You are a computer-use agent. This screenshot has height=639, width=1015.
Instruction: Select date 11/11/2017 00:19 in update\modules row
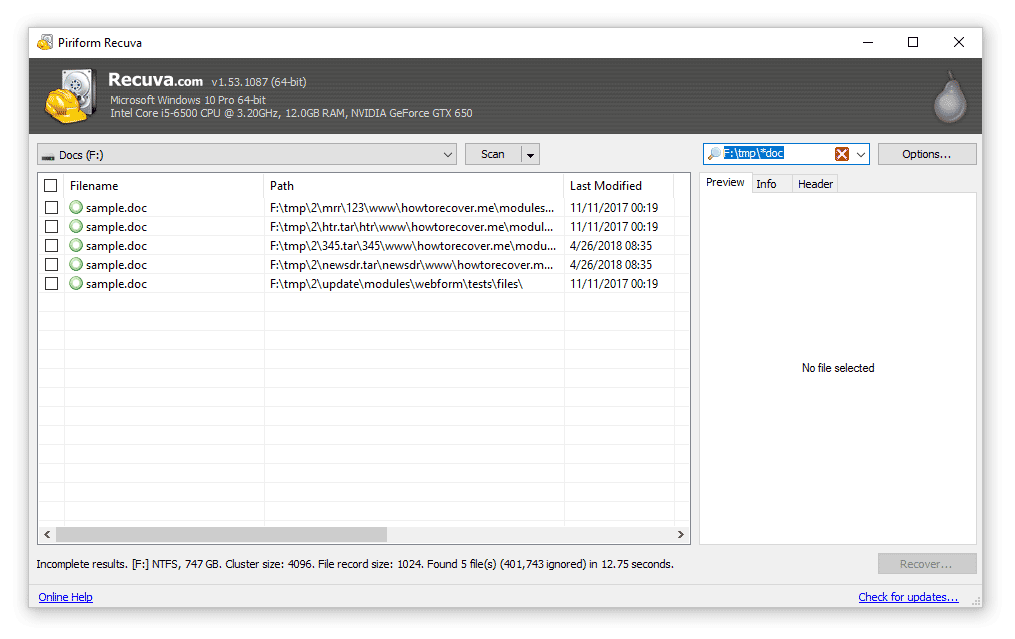614,284
